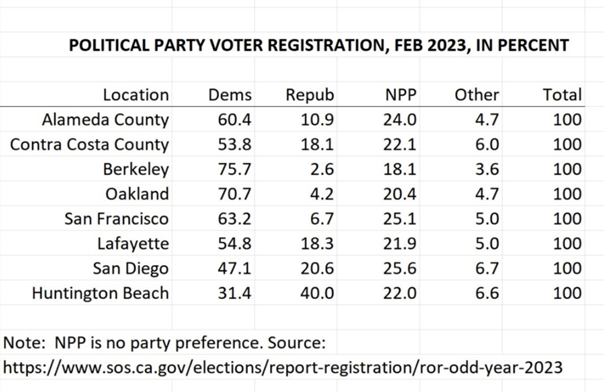Select San Diego Dems value 47.1
The image size is (604, 392).
coord(234,268)
